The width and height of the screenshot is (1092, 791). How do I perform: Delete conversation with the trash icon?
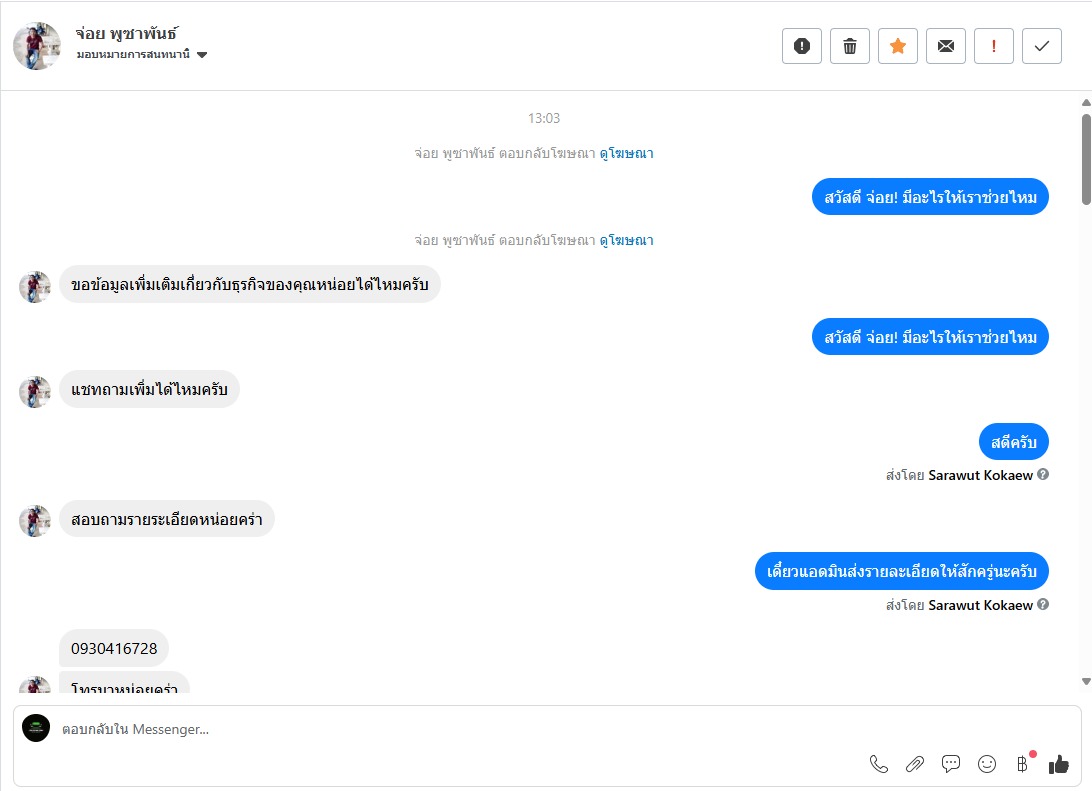[850, 46]
